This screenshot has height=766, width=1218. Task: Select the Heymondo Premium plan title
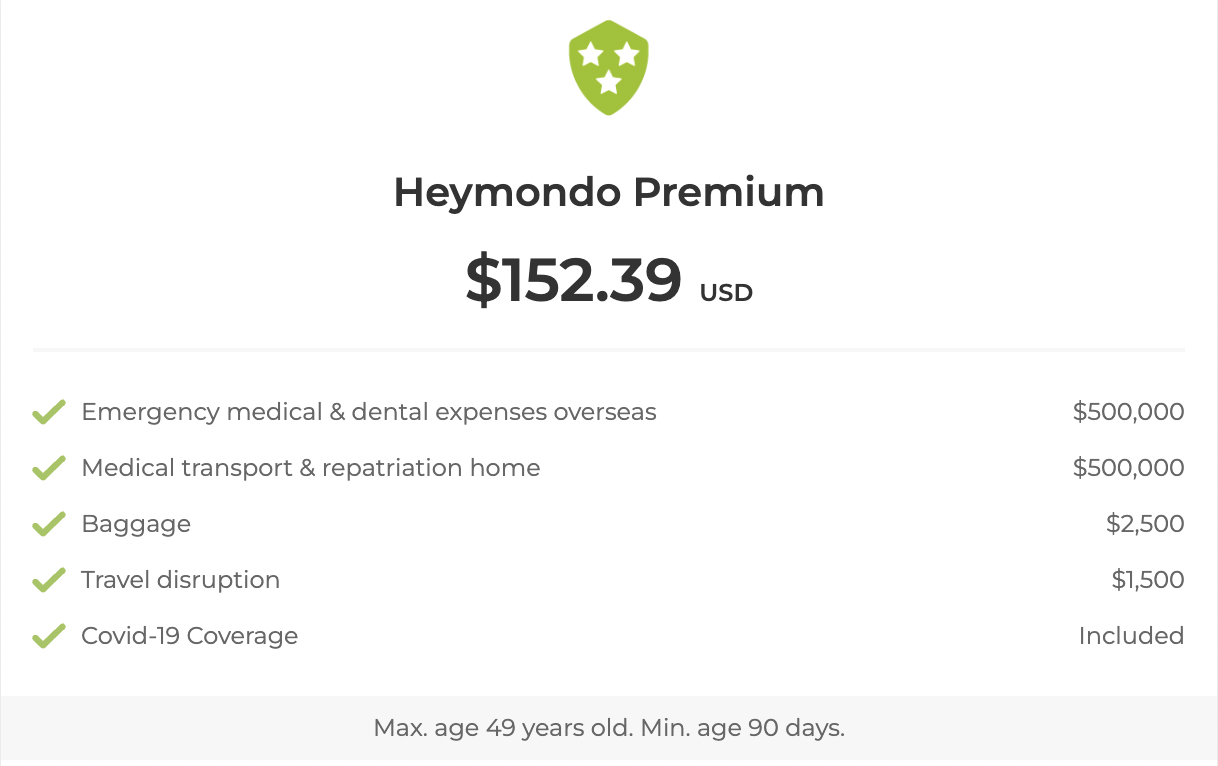(x=609, y=193)
